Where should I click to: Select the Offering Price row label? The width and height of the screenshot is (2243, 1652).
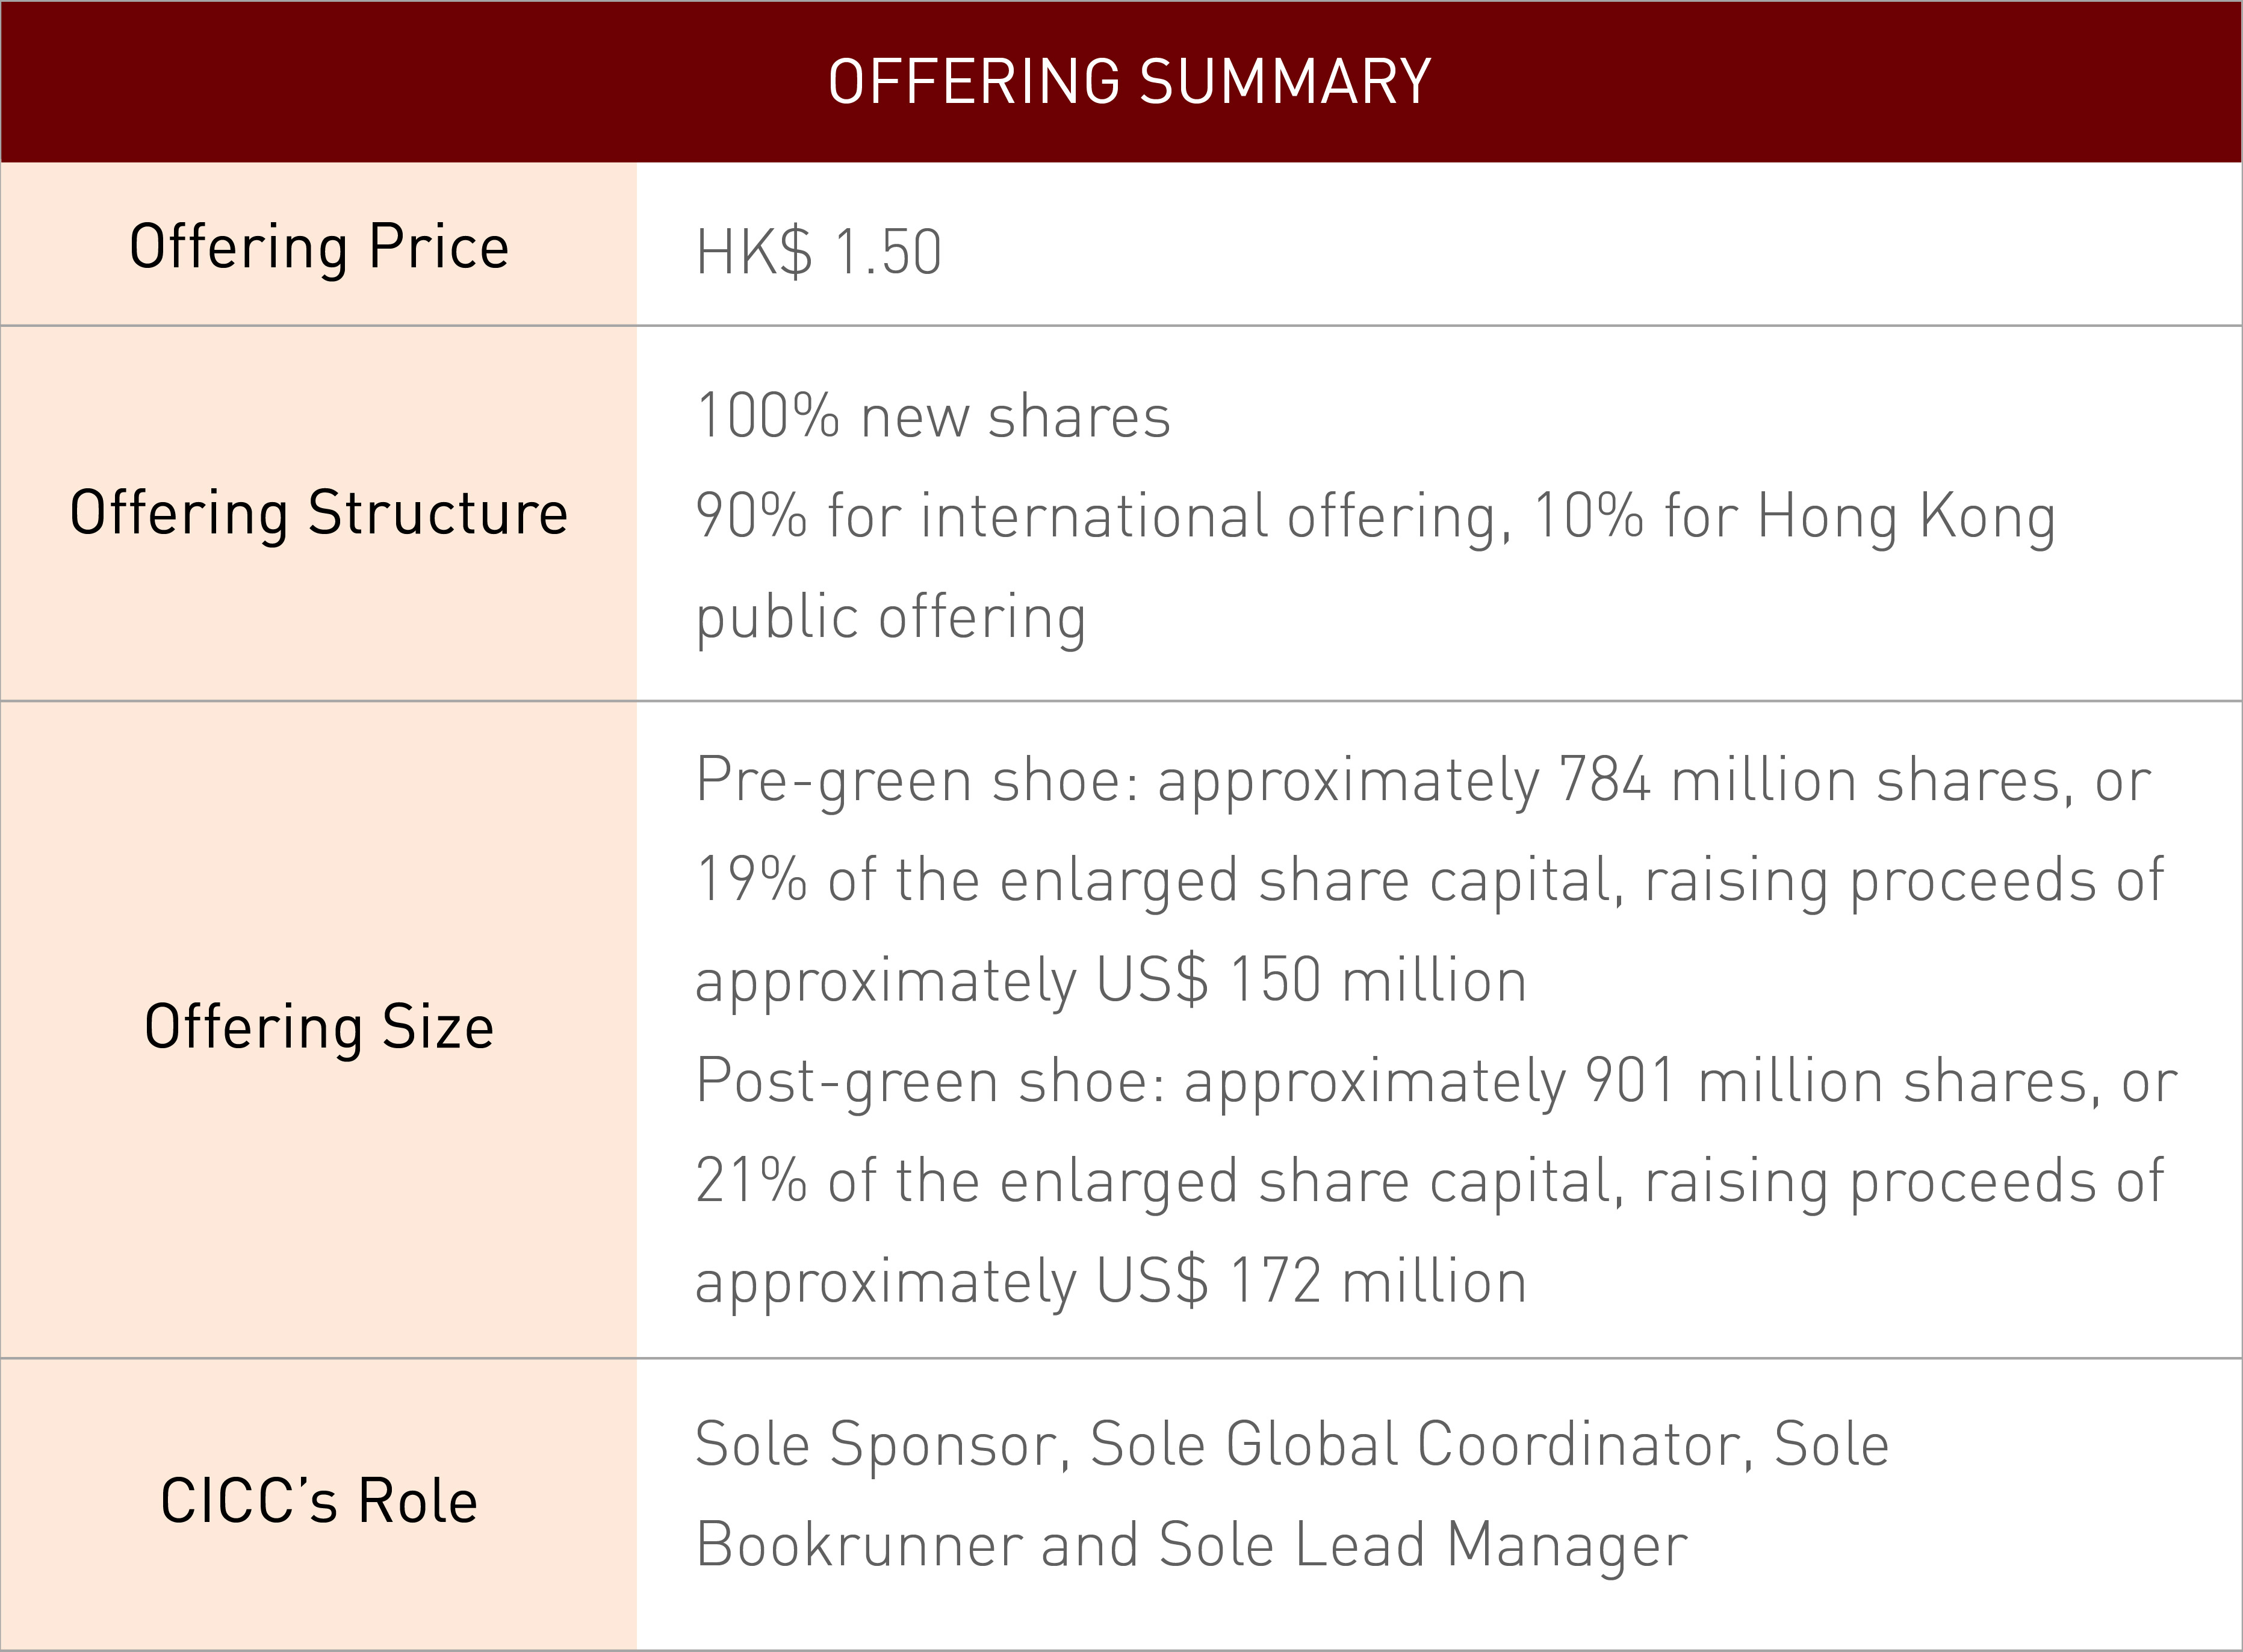(x=319, y=247)
